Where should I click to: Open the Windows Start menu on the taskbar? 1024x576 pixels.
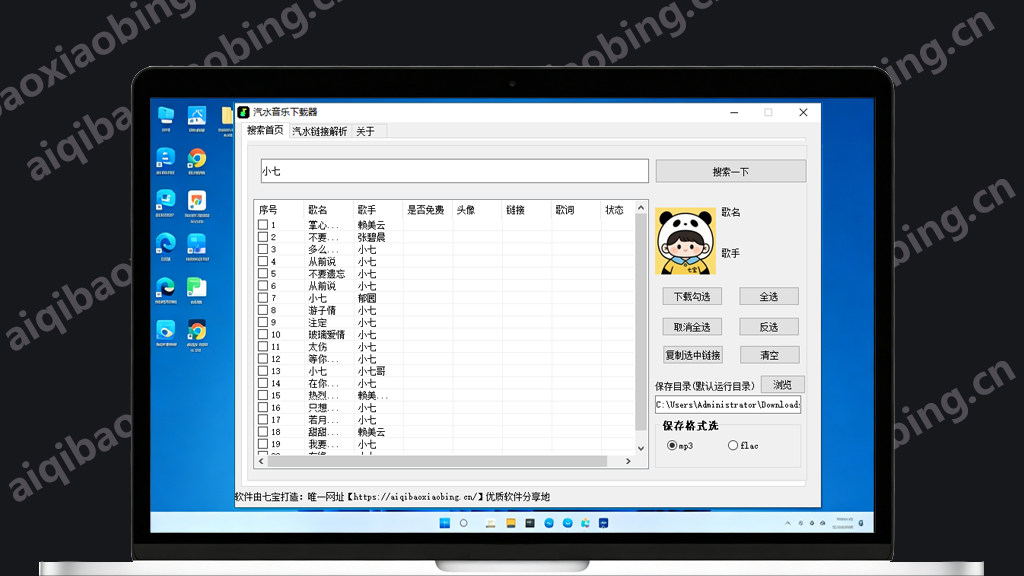(x=445, y=523)
